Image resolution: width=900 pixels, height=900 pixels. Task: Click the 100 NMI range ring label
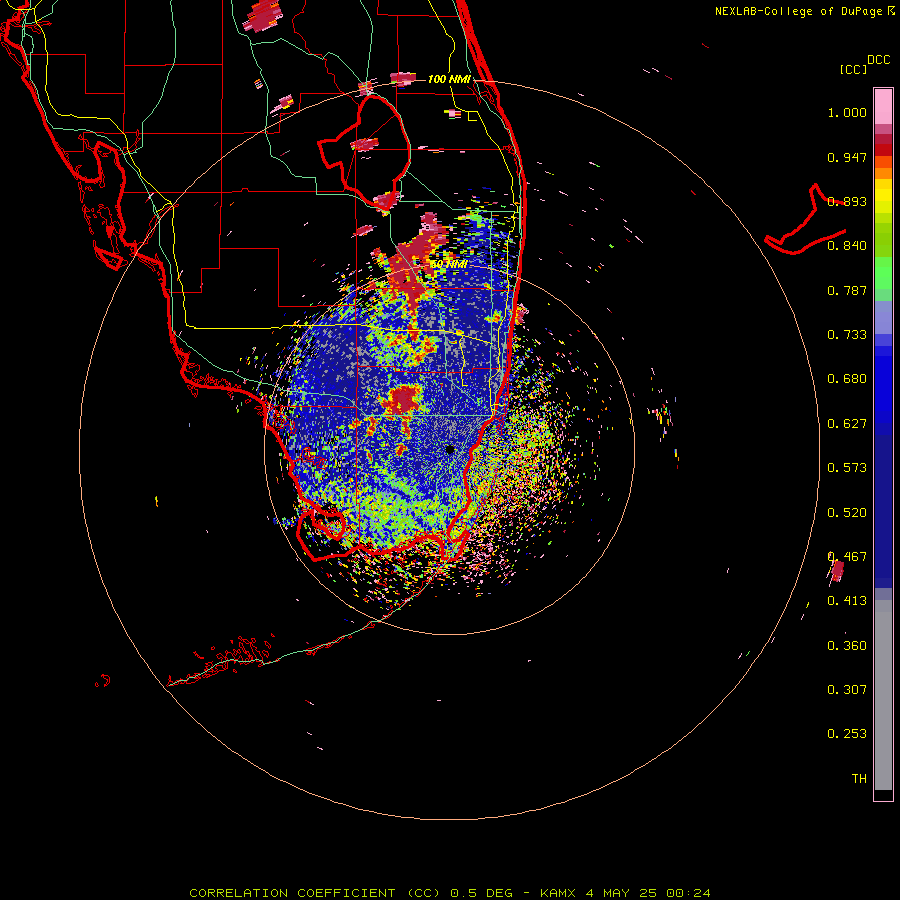(449, 79)
